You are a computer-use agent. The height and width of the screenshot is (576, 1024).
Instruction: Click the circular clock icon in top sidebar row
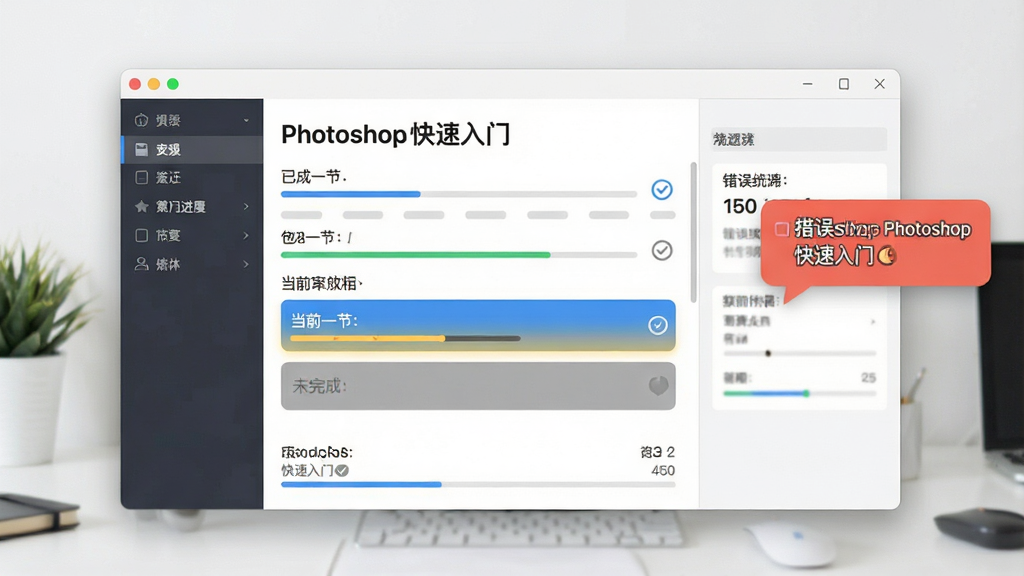[x=141, y=120]
